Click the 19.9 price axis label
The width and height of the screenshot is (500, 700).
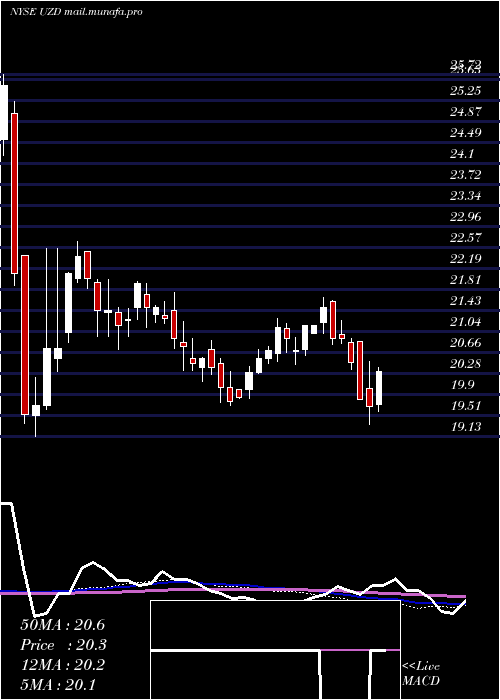pos(462,385)
